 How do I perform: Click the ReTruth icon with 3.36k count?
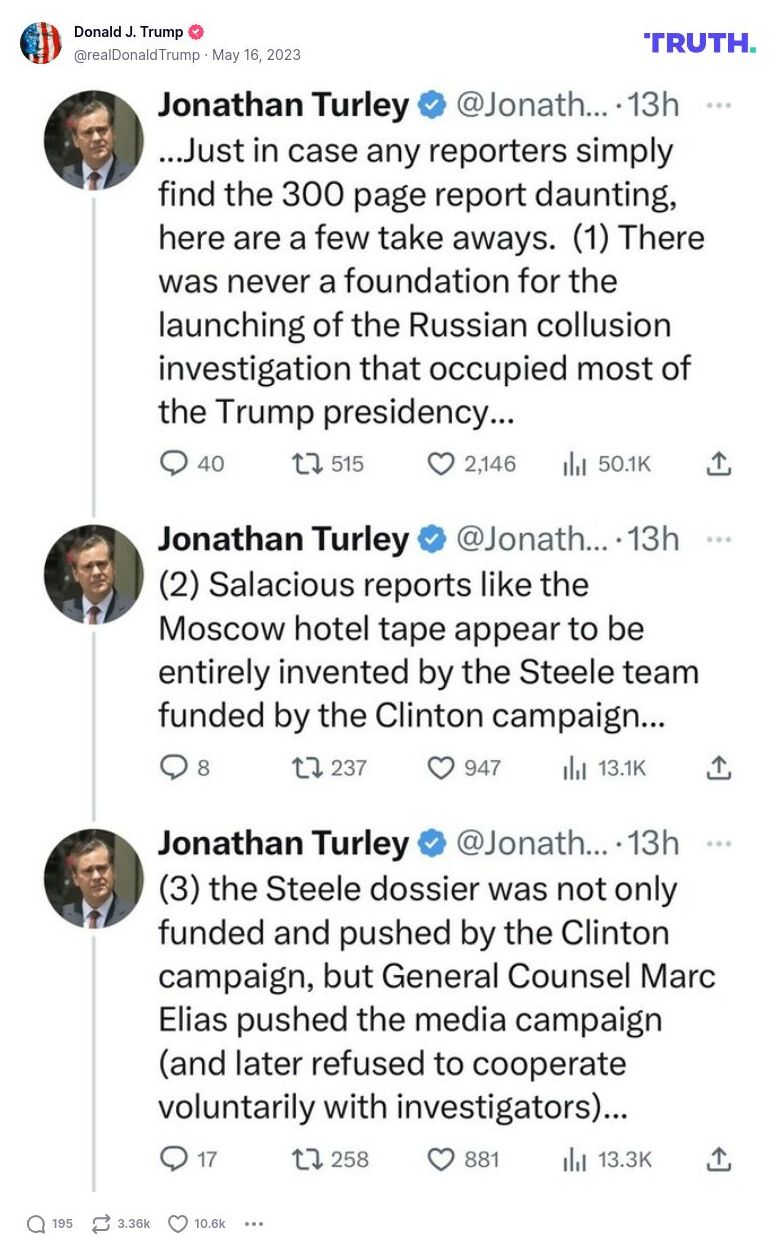point(101,1224)
